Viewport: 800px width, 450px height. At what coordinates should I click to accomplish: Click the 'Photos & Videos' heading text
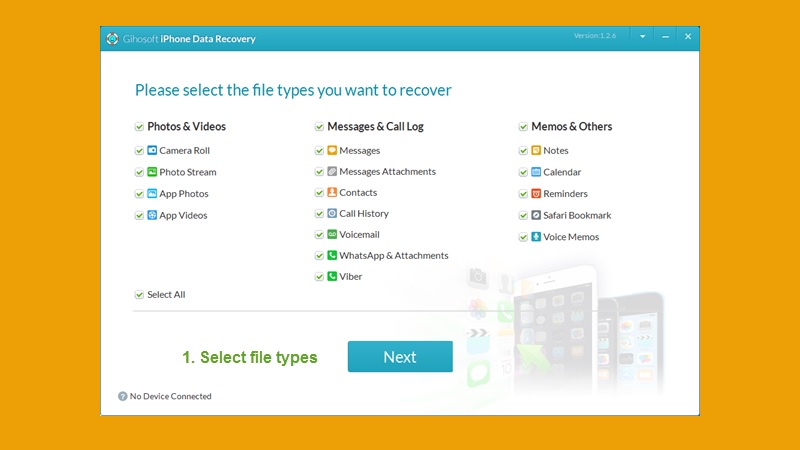pos(186,127)
